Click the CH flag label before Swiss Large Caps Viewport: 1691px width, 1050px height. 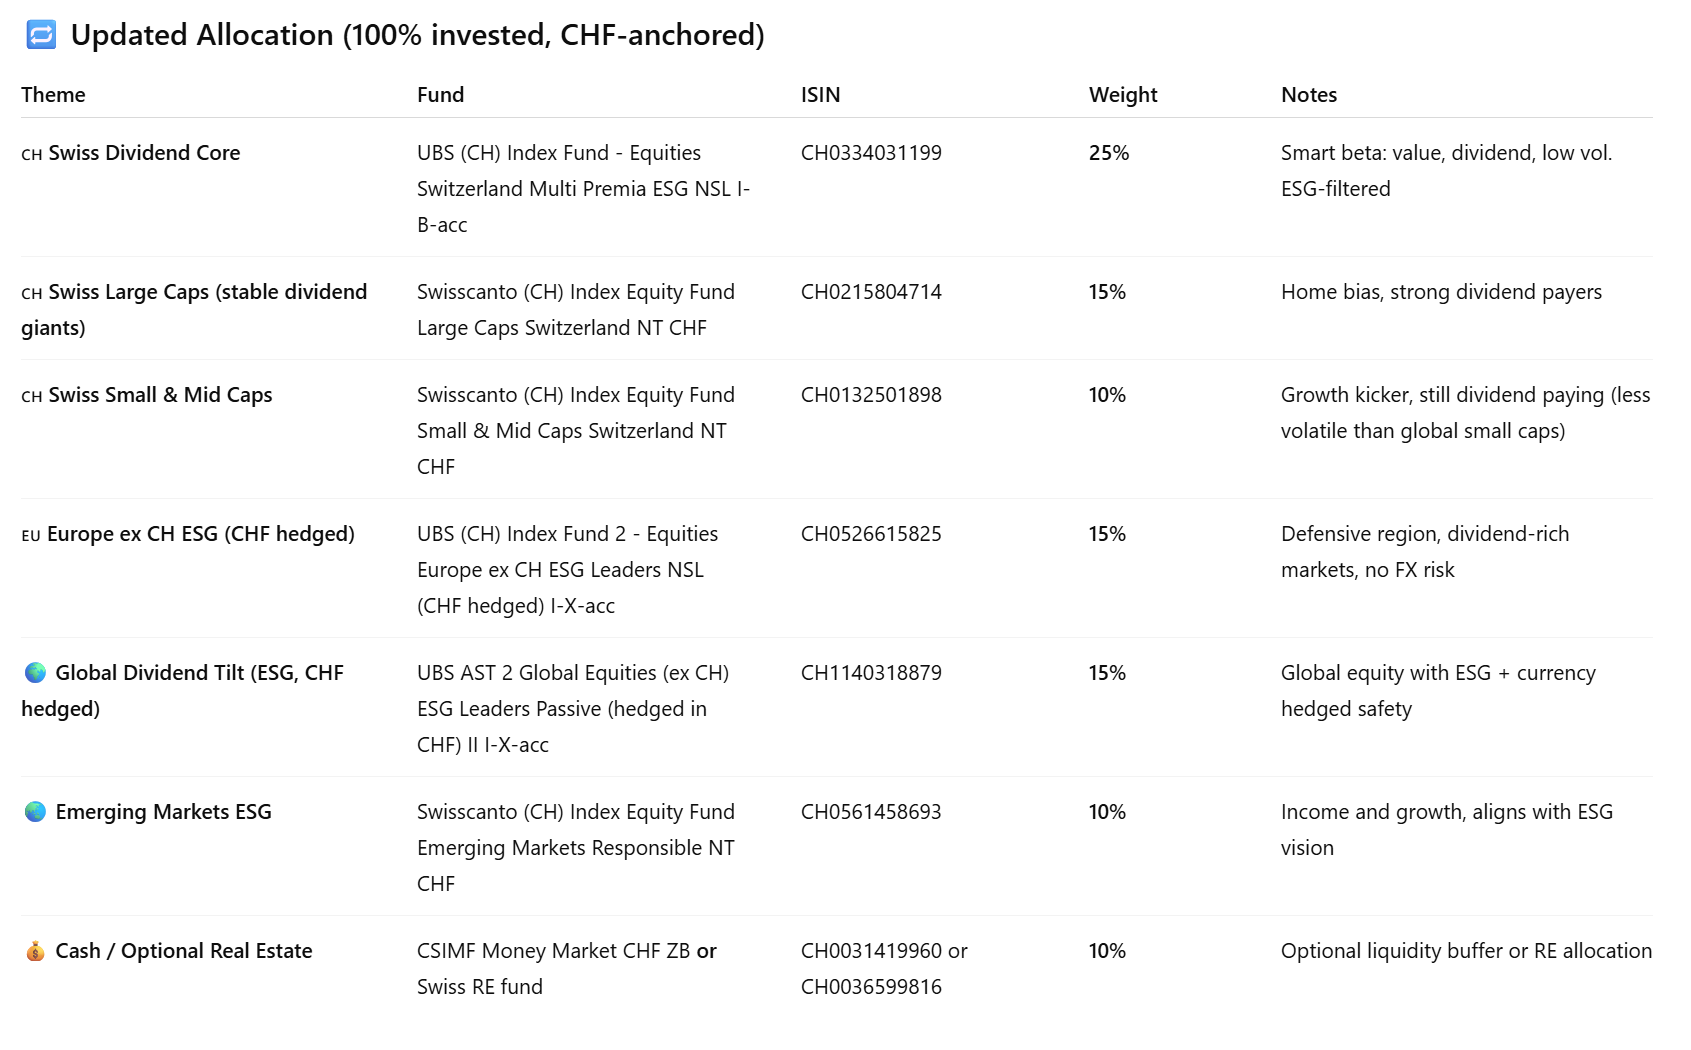pos(32,293)
